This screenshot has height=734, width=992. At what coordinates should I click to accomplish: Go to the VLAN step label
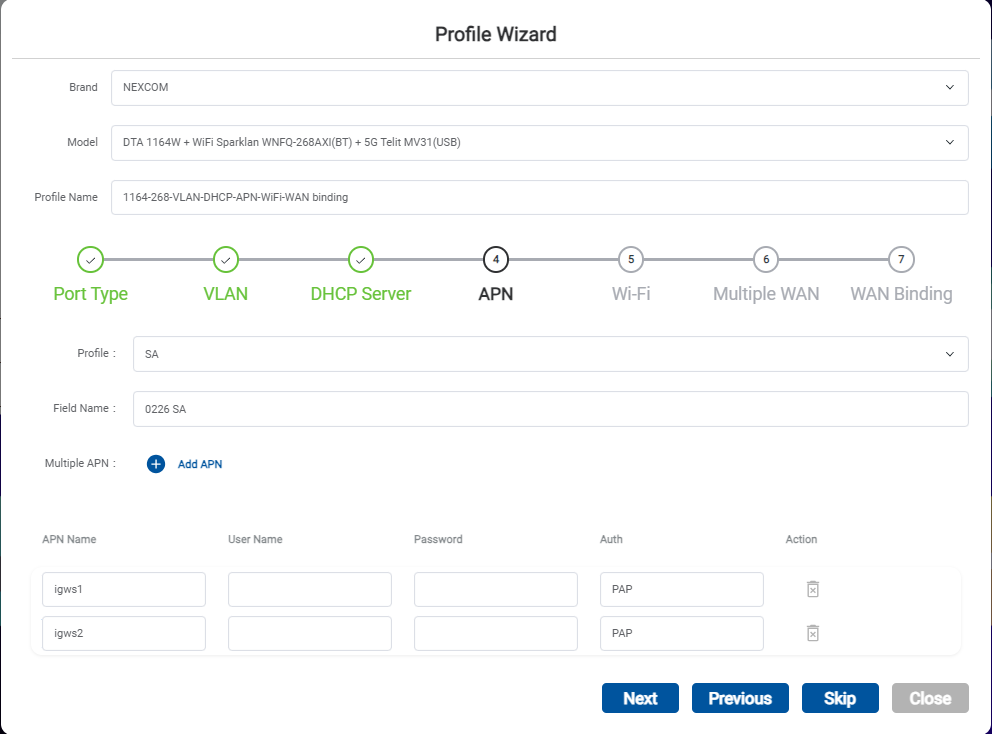[226, 294]
